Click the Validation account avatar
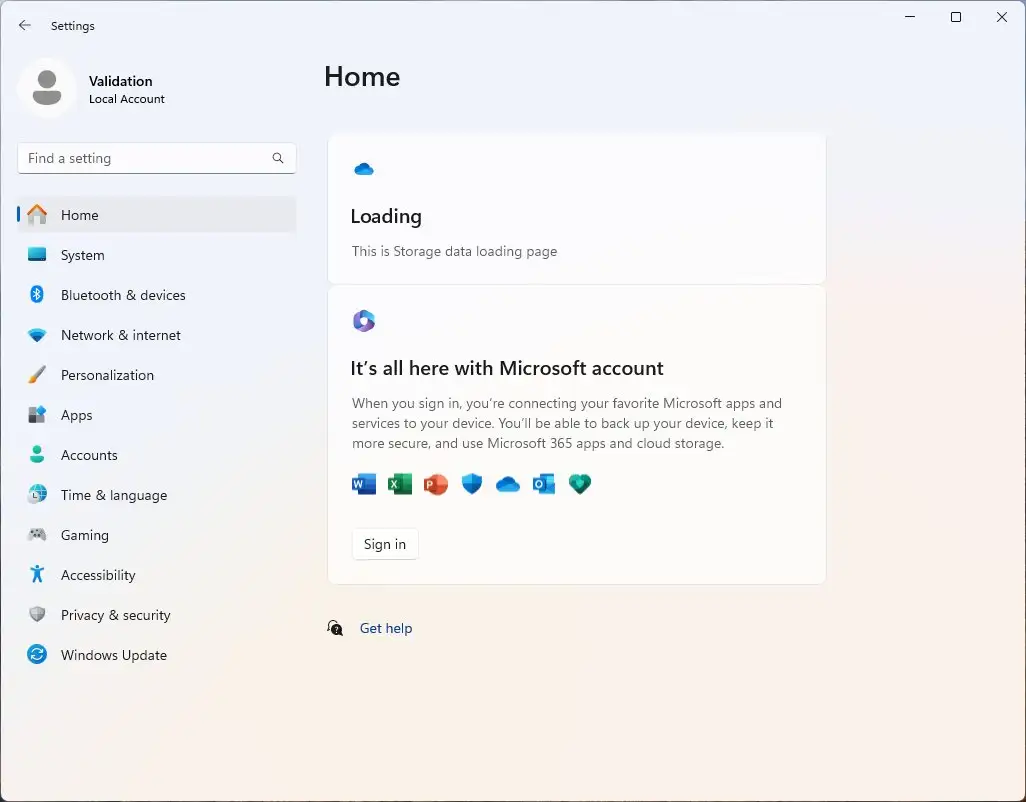Image resolution: width=1026 pixels, height=802 pixels. coord(47,88)
